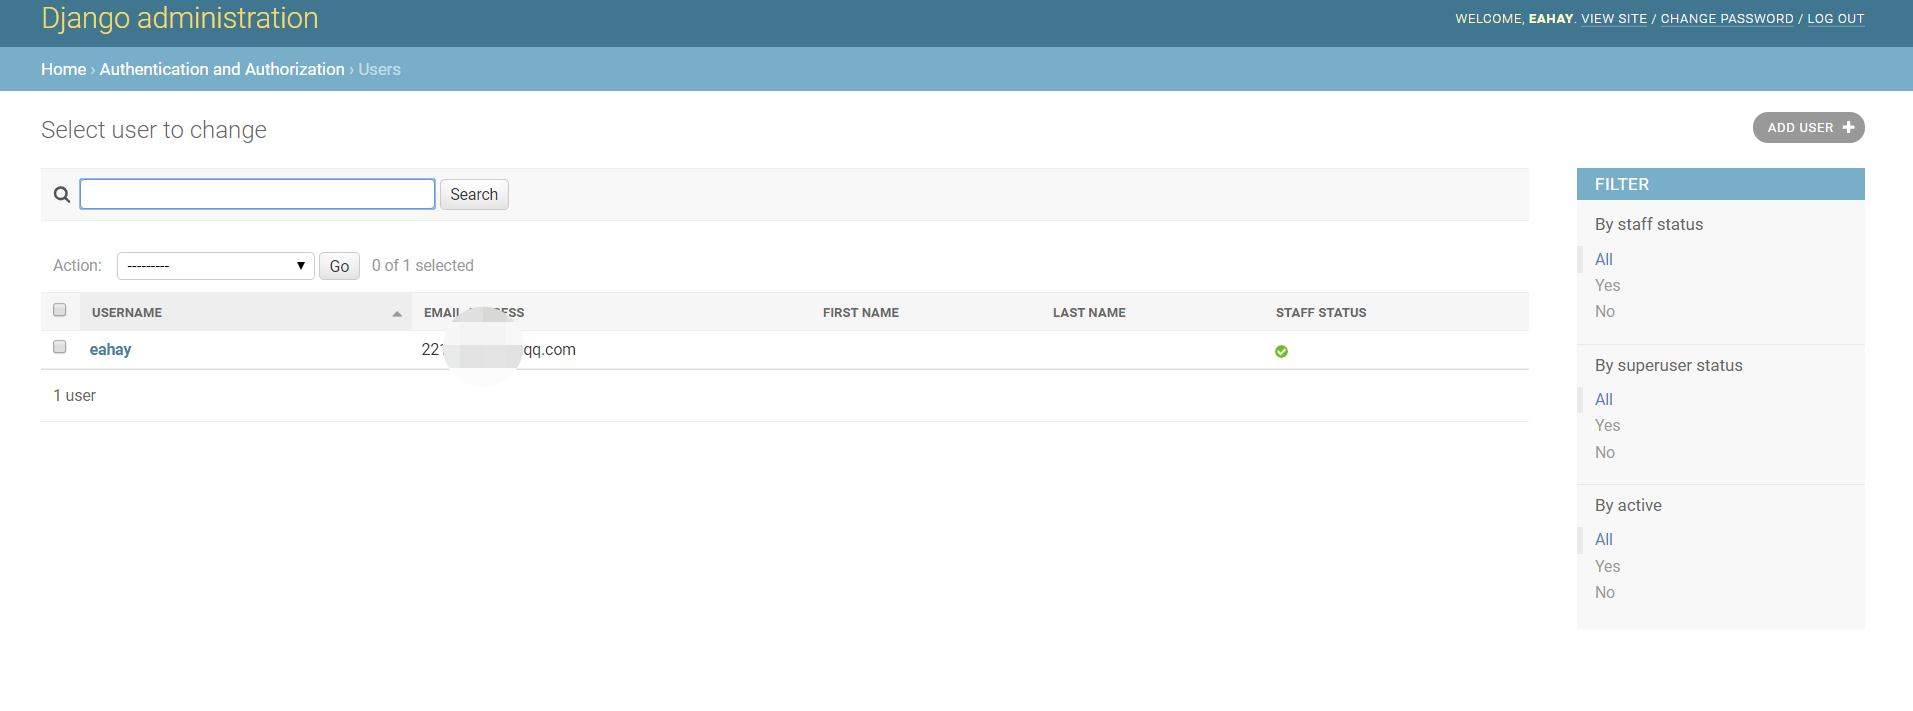This screenshot has width=1913, height=711.
Task: Click the 'Select user to change' heading
Action: pyautogui.click(x=154, y=130)
